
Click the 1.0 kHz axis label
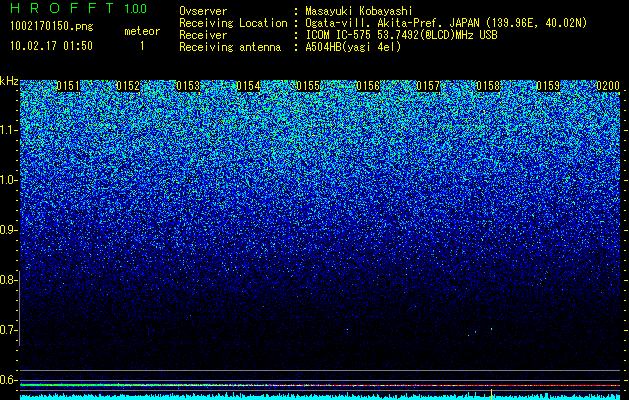coord(8,180)
